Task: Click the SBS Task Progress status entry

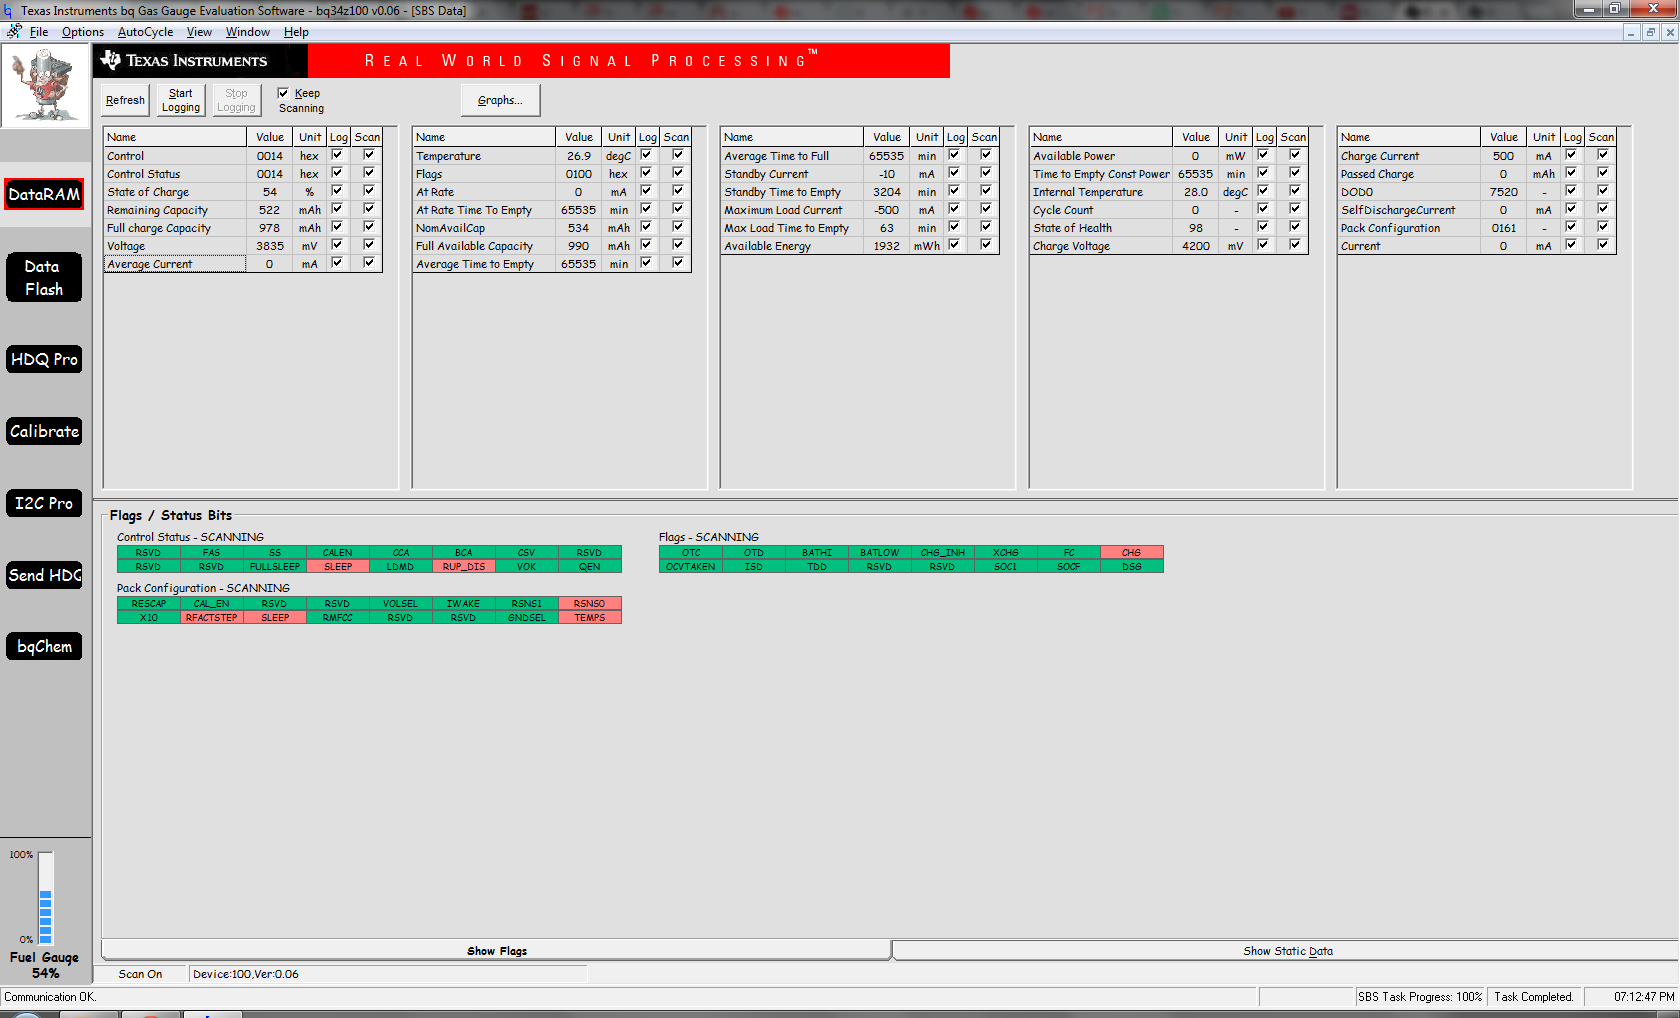Action: click(x=1420, y=997)
